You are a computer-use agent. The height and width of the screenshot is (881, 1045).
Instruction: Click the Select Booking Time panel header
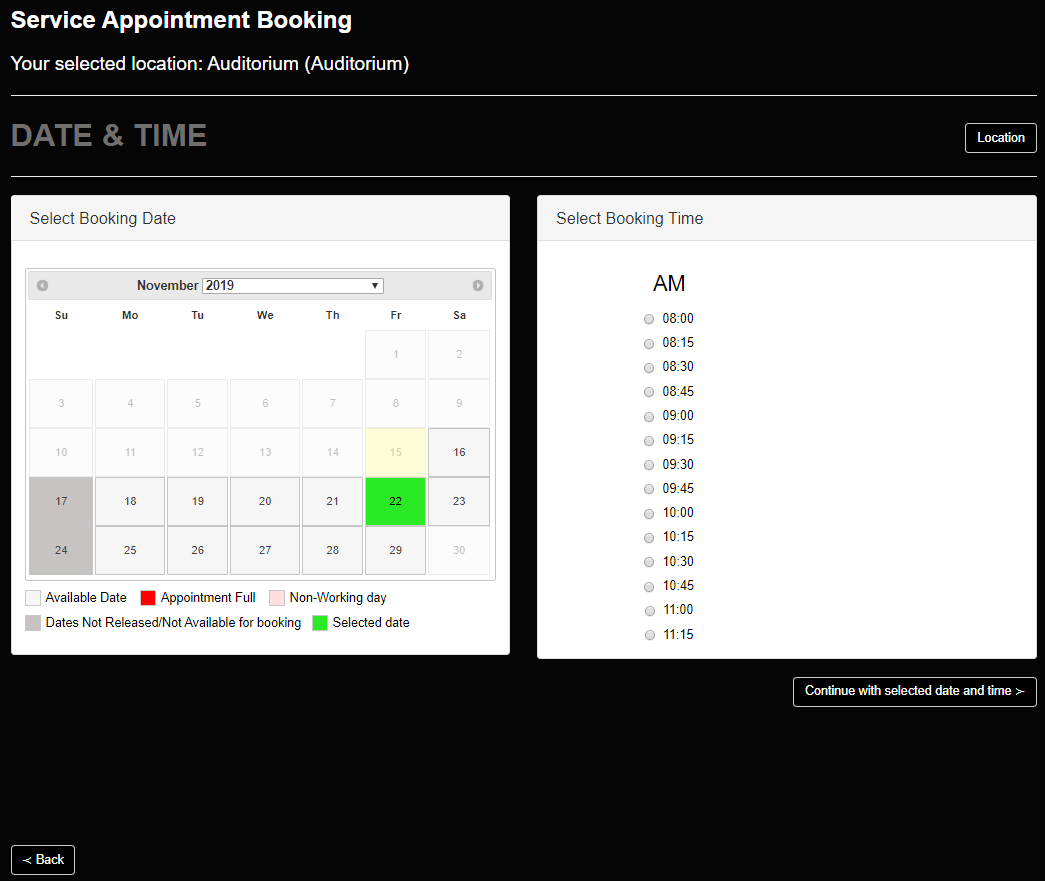[x=629, y=218]
